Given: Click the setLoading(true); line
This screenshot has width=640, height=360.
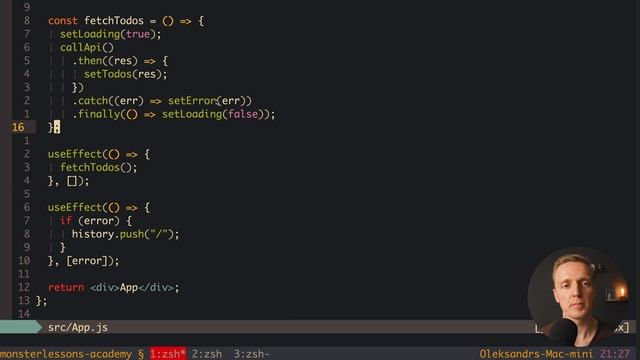Looking at the screenshot, I should [111, 34].
